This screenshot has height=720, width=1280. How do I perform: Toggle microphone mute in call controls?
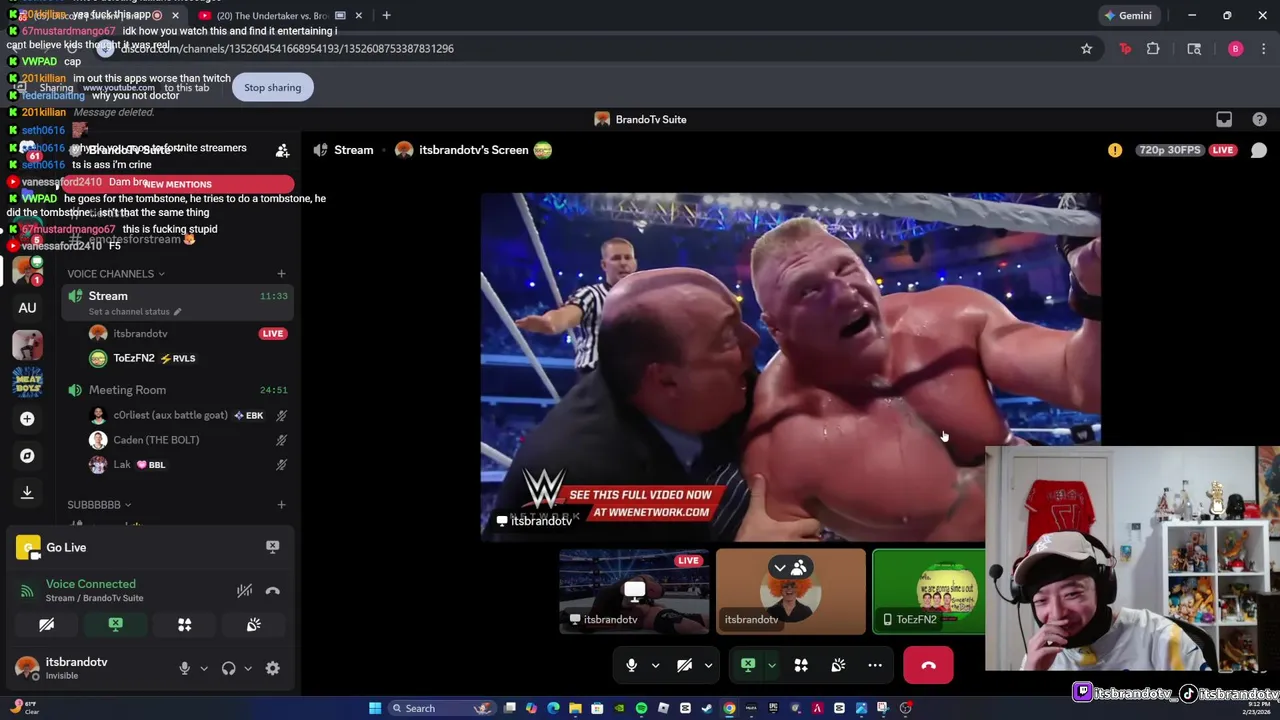coord(631,665)
